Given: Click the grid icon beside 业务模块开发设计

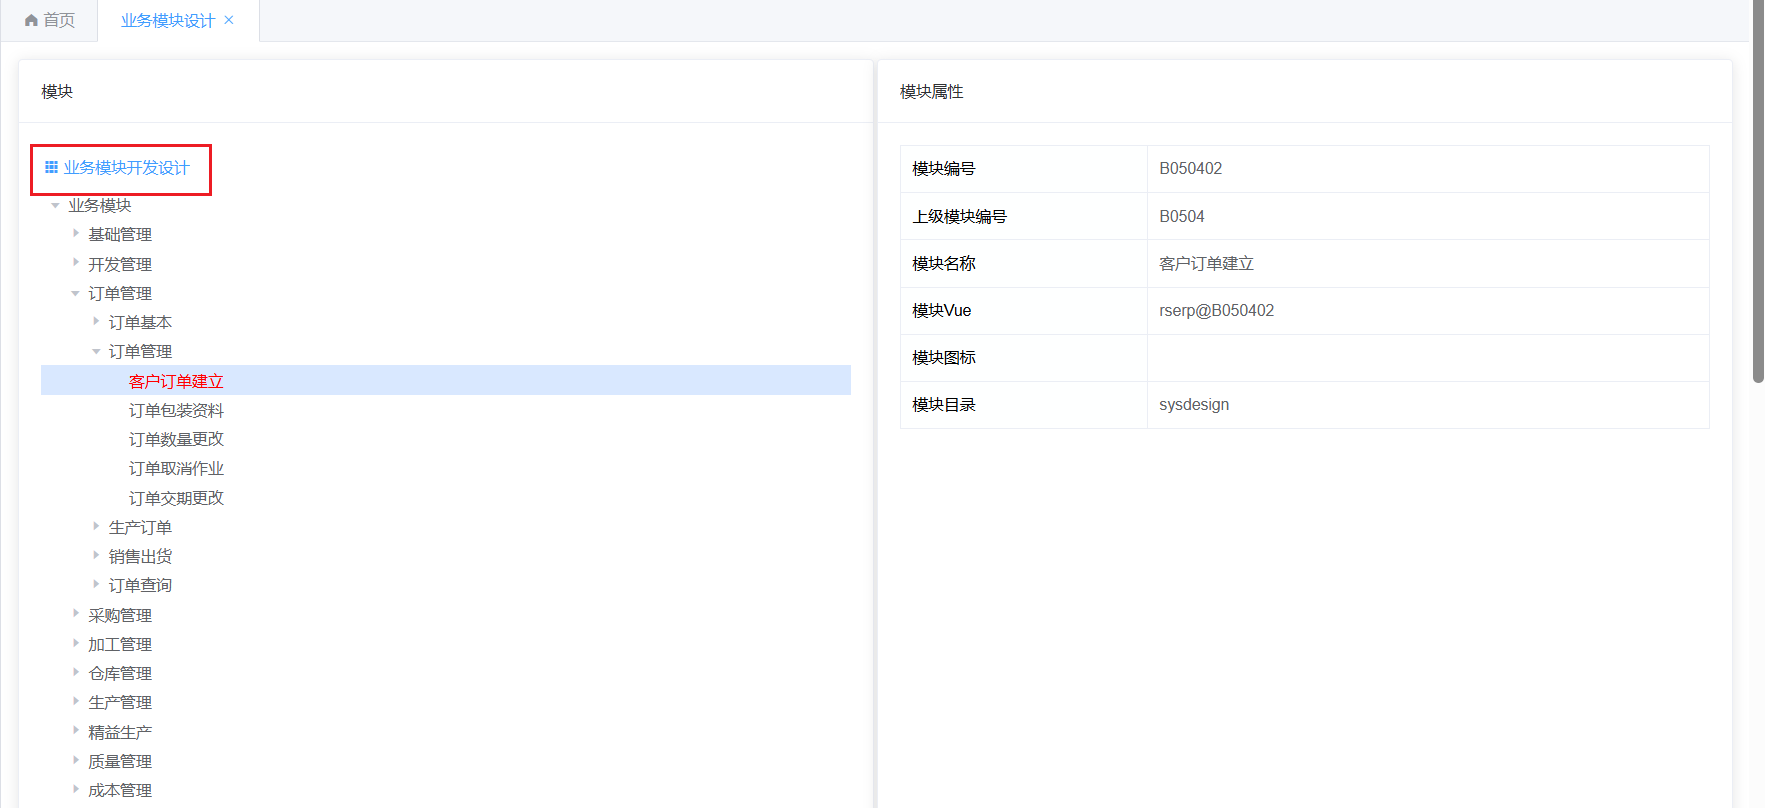Looking at the screenshot, I should [x=51, y=167].
